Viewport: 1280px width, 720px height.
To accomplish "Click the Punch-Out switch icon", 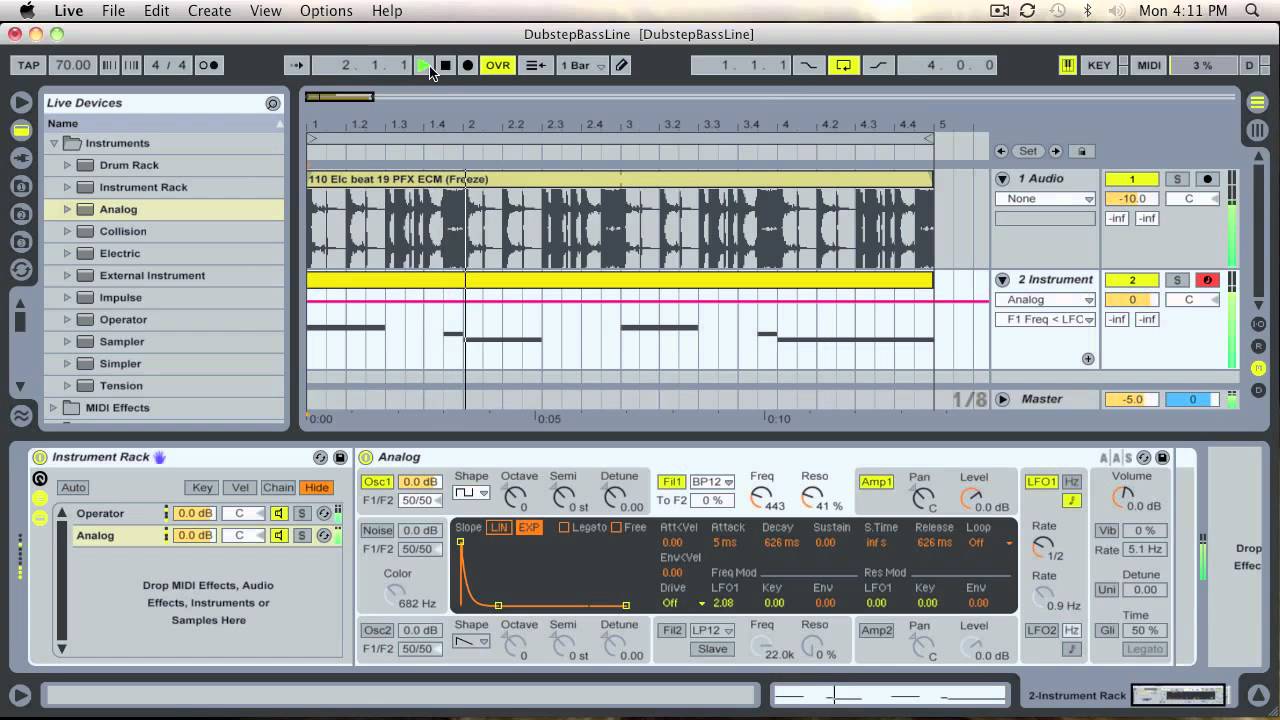I will coord(877,65).
